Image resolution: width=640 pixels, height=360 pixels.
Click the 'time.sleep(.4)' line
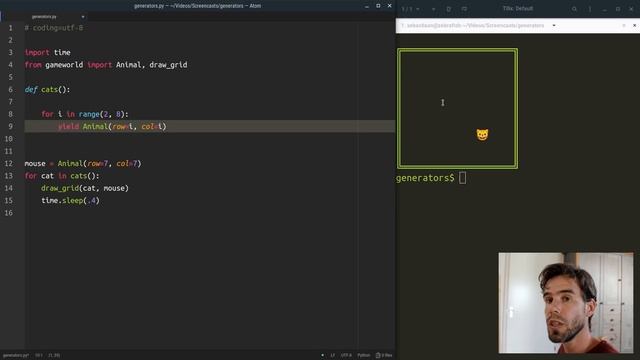(70, 200)
